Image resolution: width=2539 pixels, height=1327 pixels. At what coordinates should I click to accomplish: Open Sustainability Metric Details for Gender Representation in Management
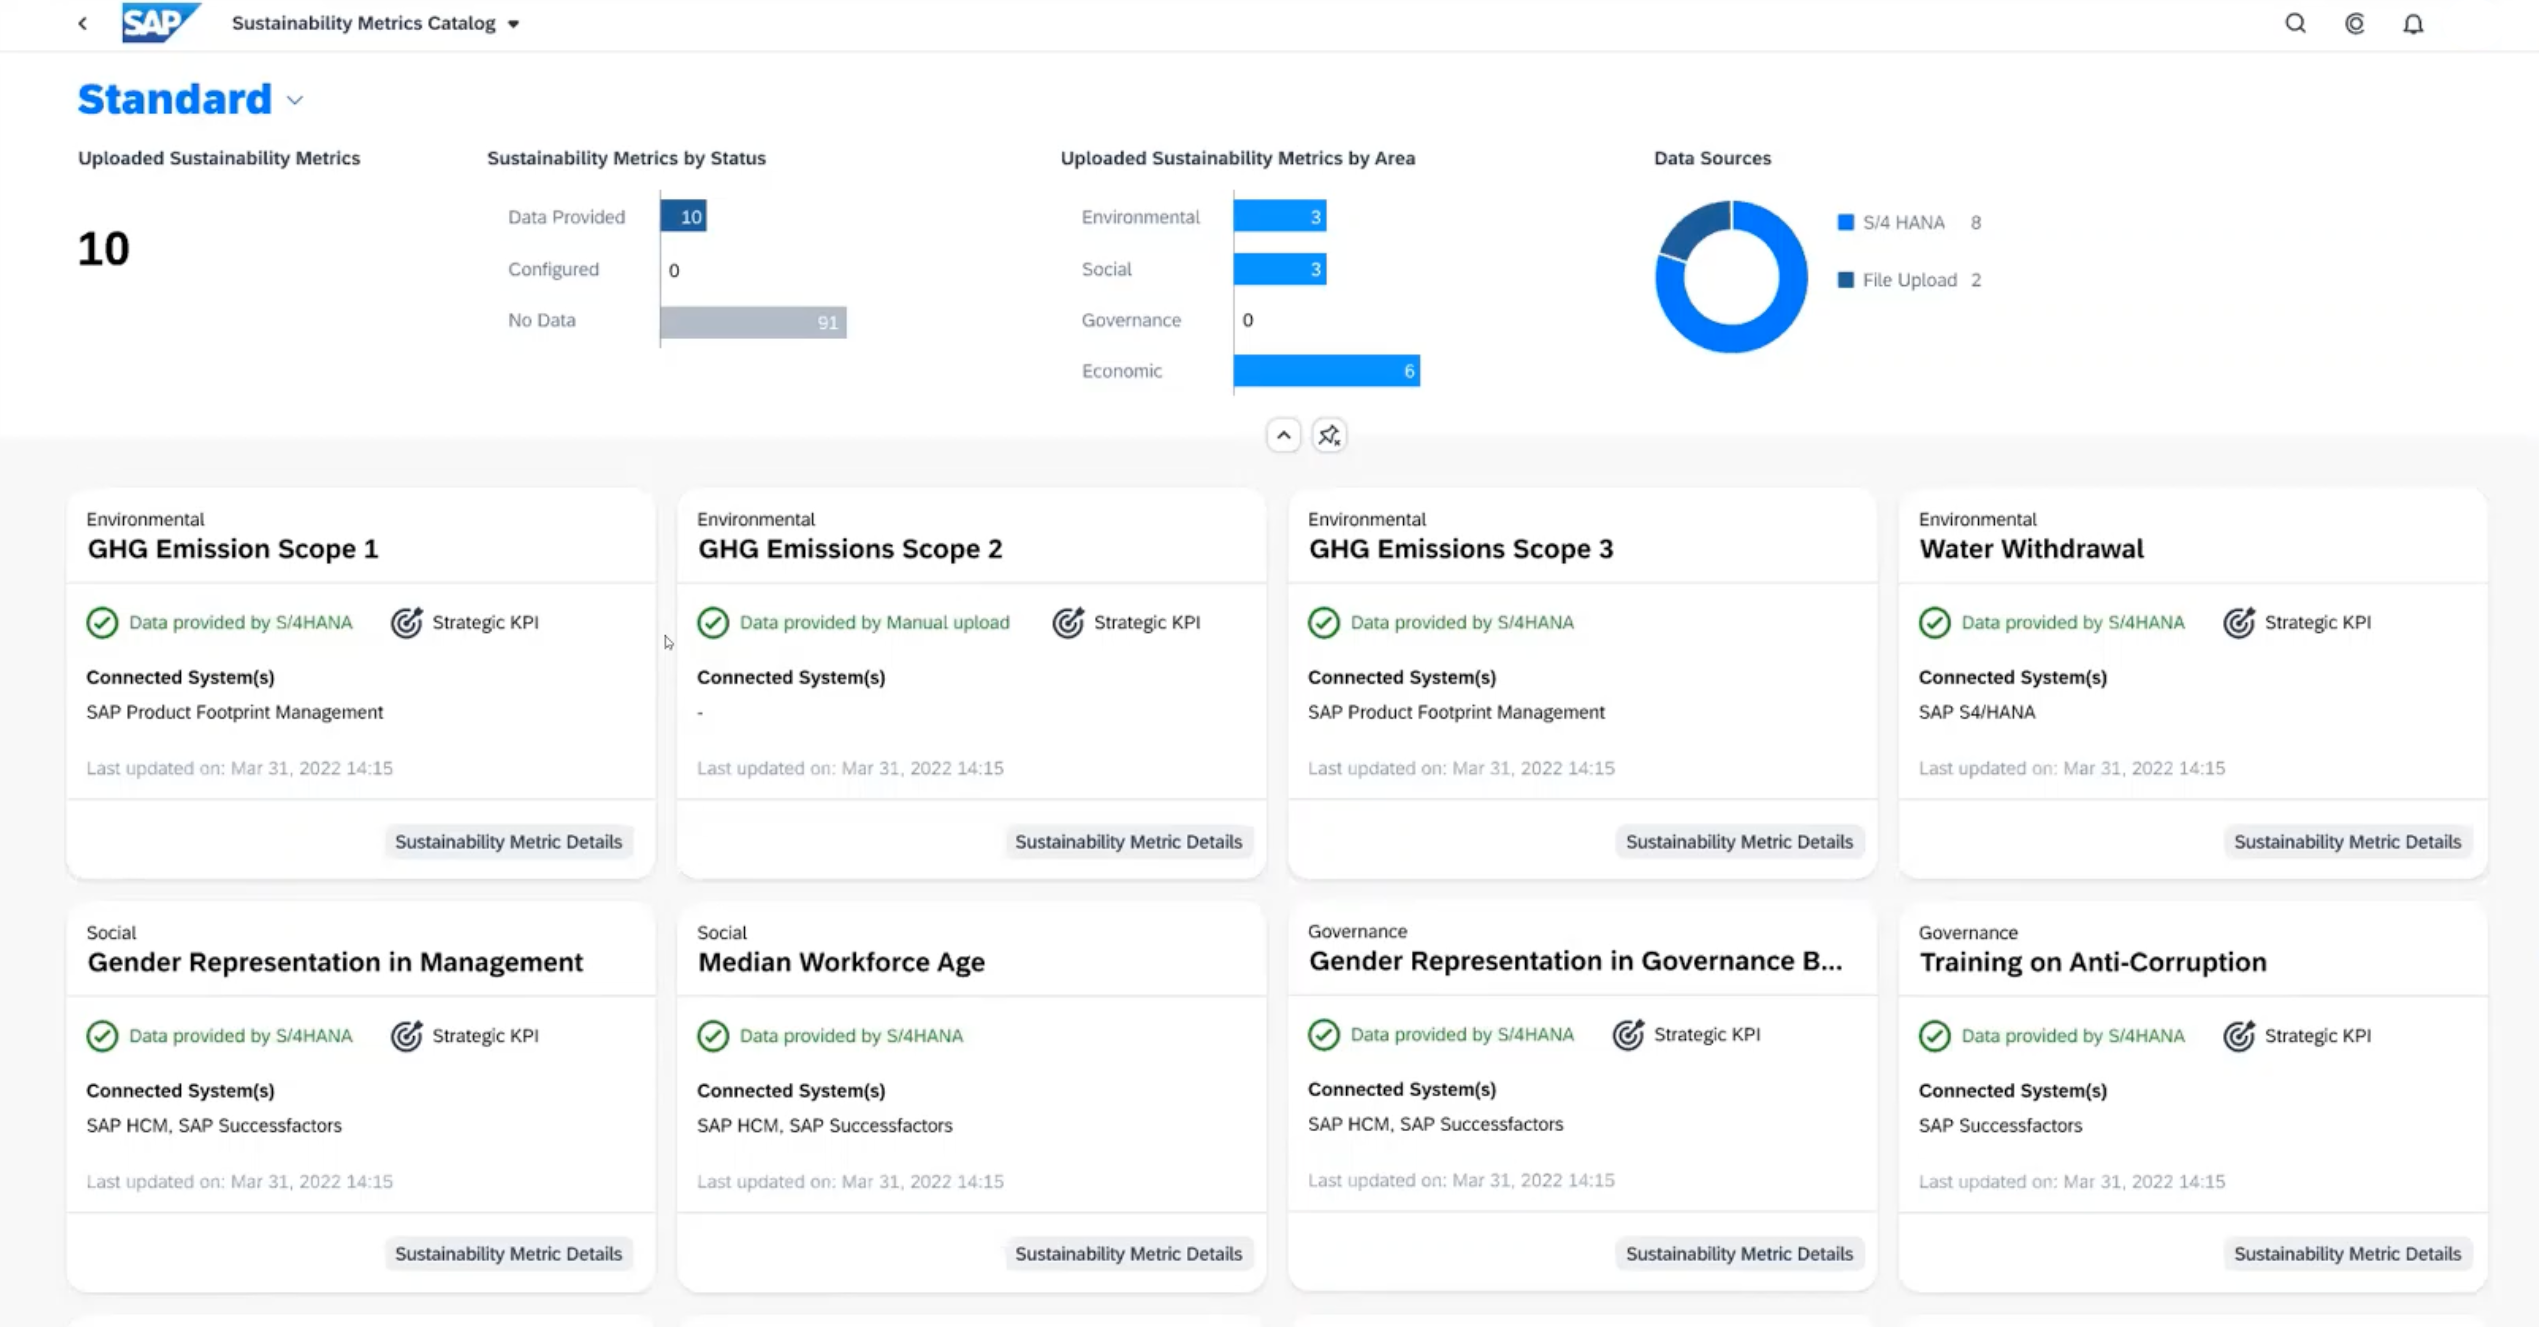[x=508, y=1253]
